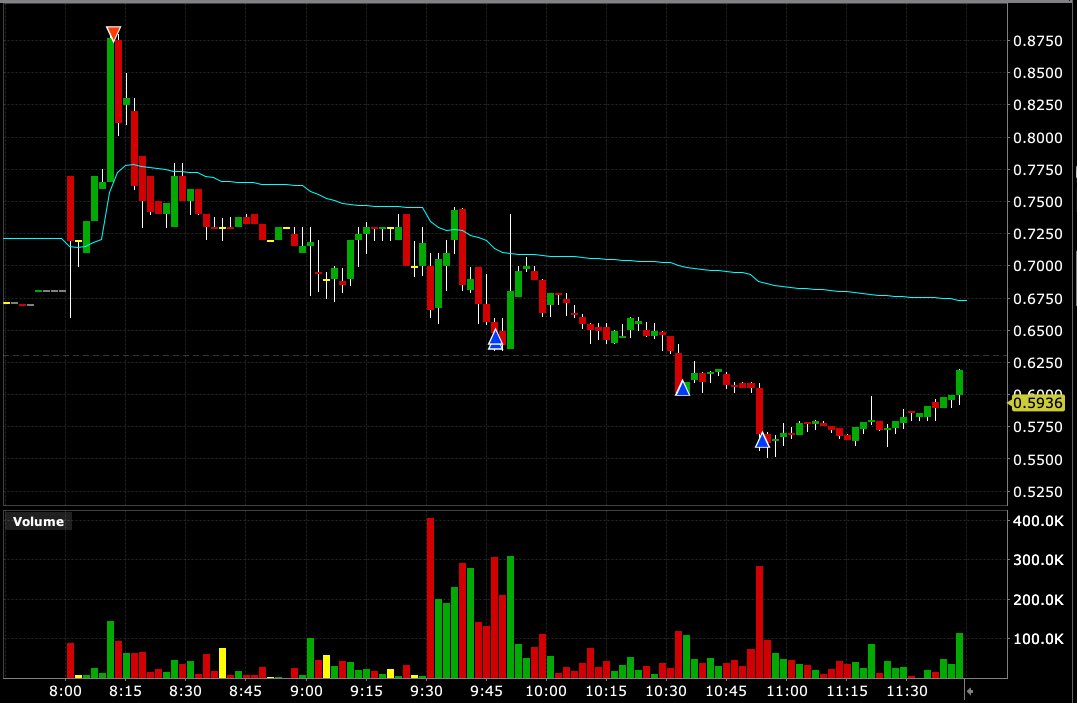
Task: Click the 9:30 time axis label
Action: [x=426, y=691]
